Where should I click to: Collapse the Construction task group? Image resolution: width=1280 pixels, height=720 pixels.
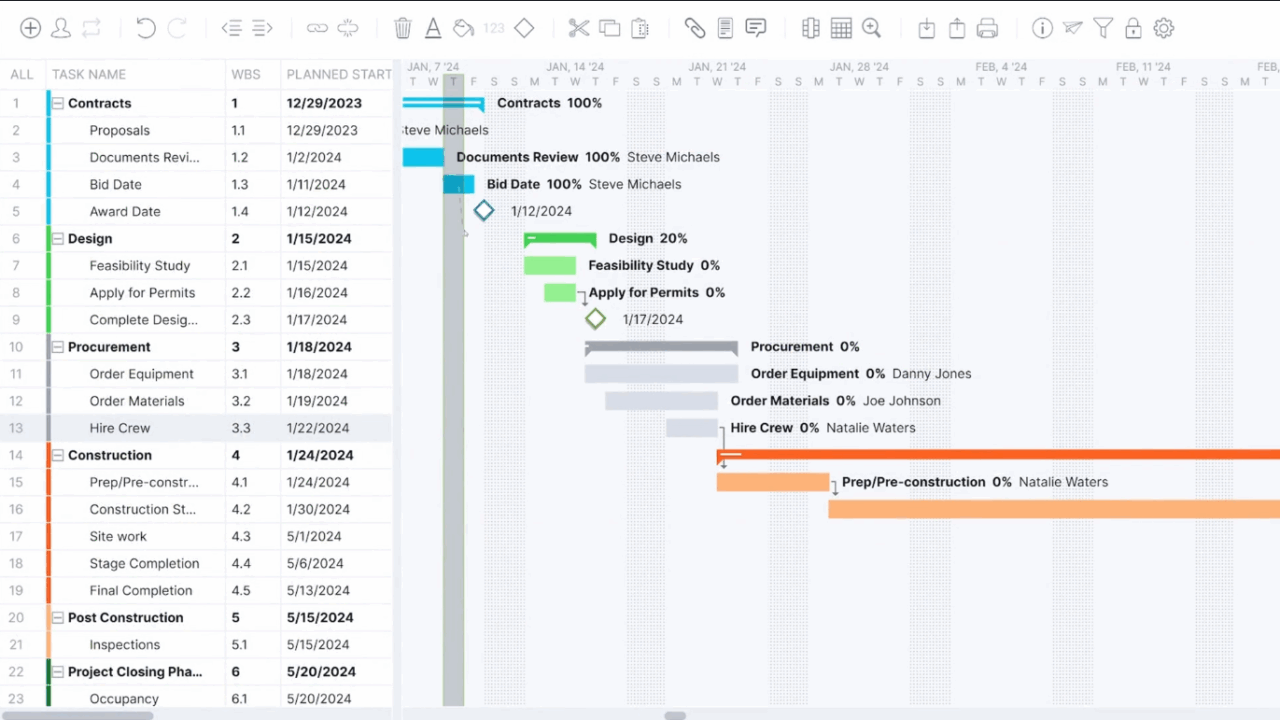pyautogui.click(x=58, y=455)
